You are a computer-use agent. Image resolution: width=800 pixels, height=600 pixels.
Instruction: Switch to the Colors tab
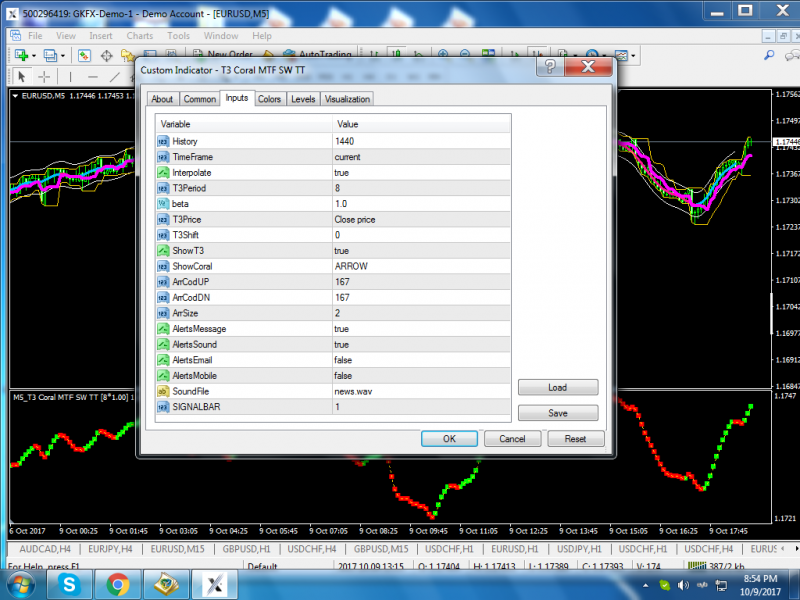coord(269,99)
